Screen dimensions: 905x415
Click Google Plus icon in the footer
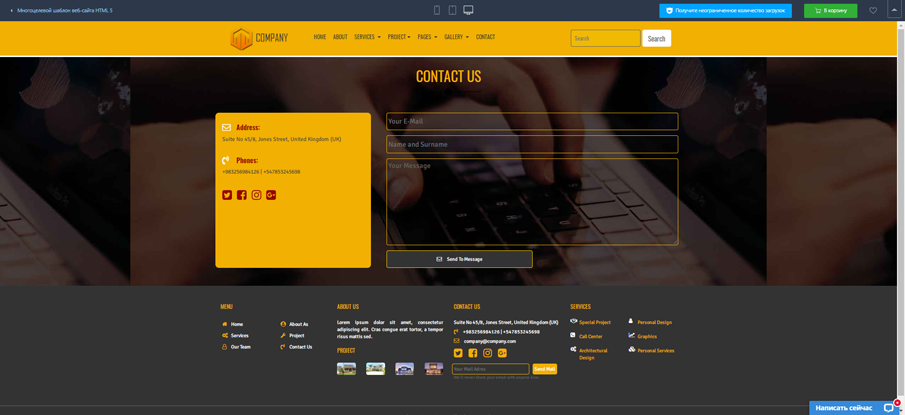pos(502,353)
